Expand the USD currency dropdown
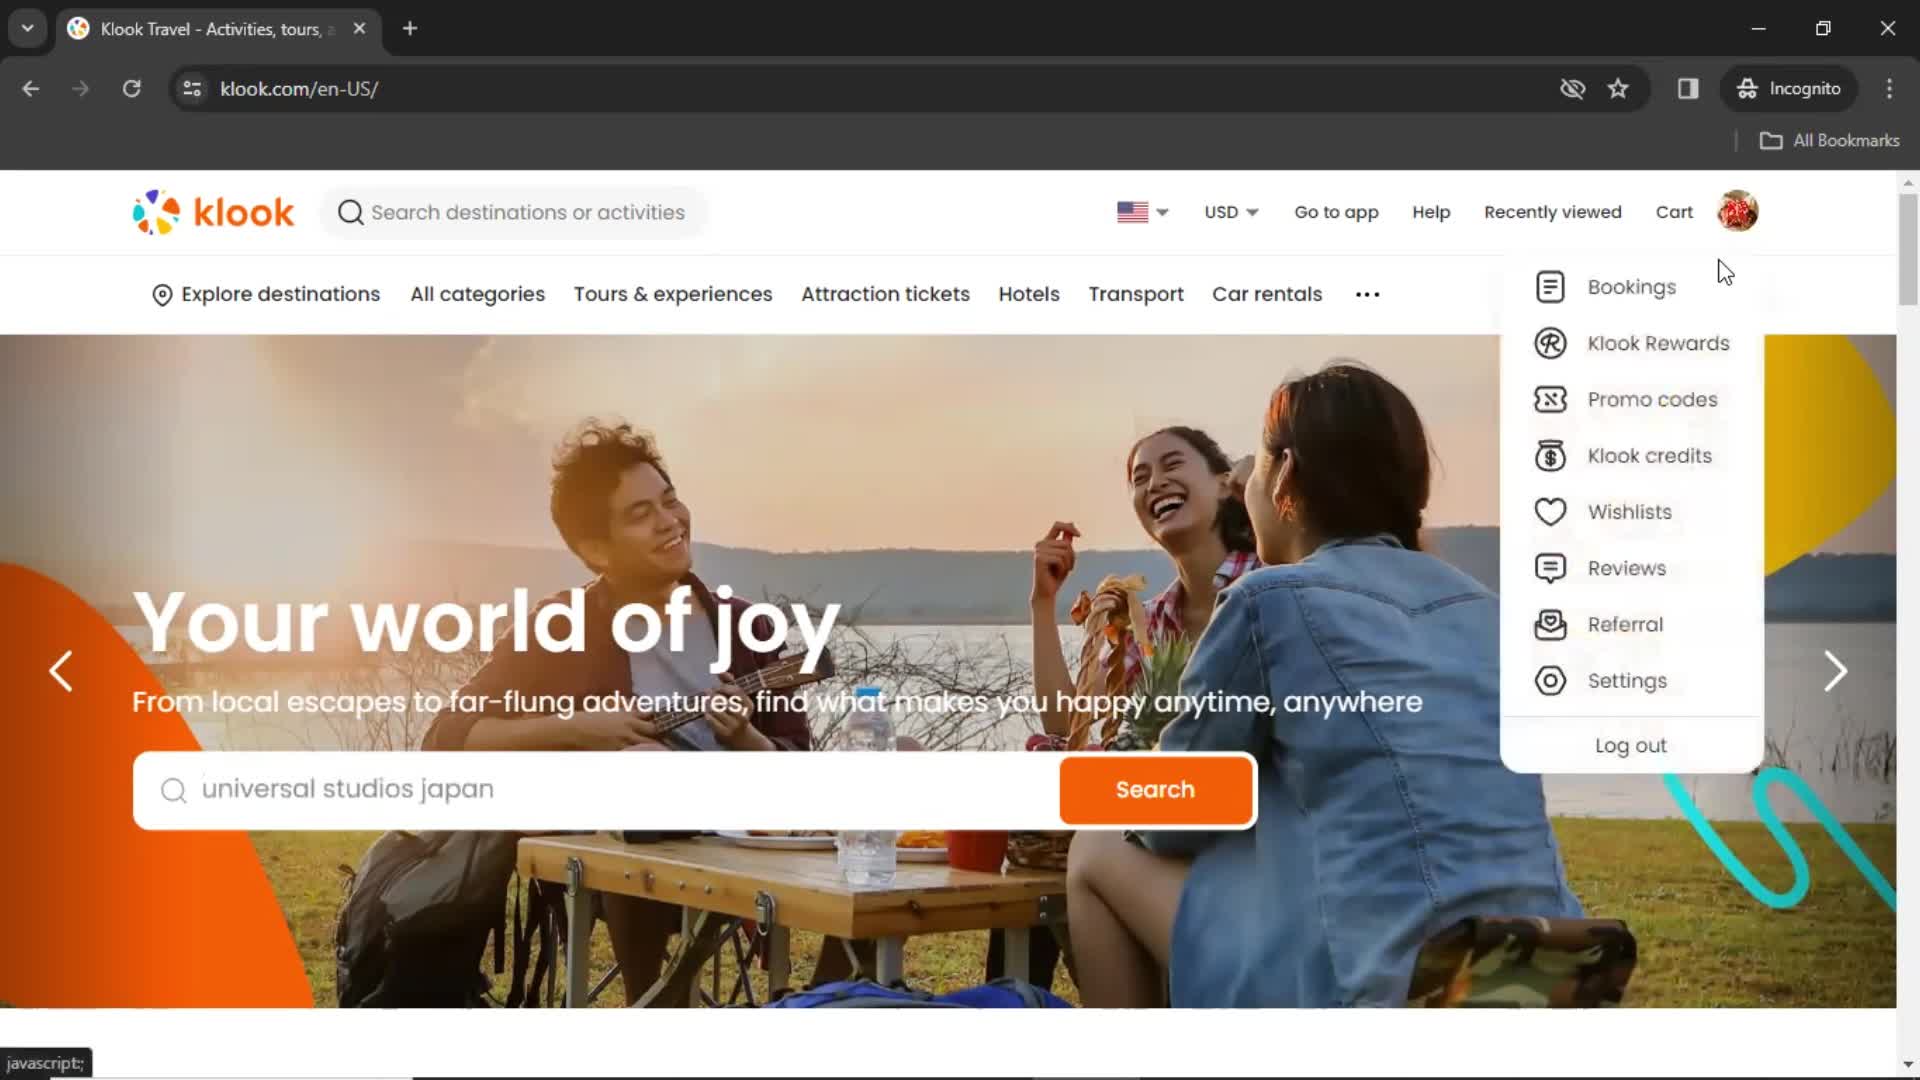1920x1080 pixels. (x=1230, y=212)
